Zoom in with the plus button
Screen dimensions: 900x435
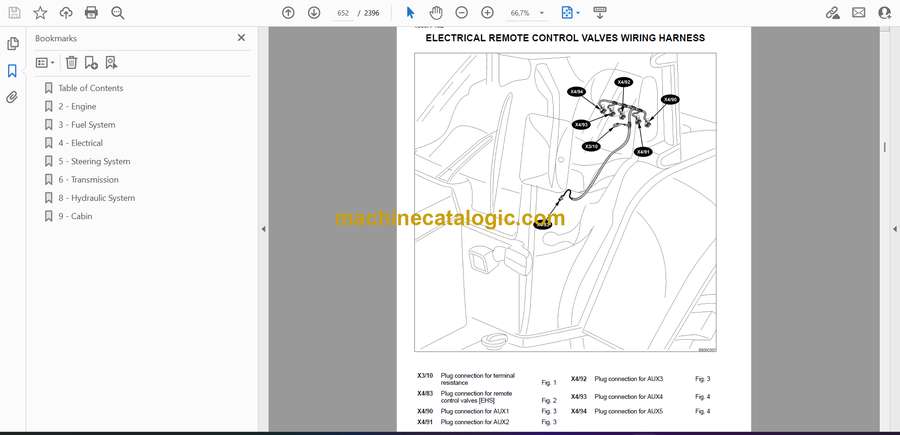[487, 13]
